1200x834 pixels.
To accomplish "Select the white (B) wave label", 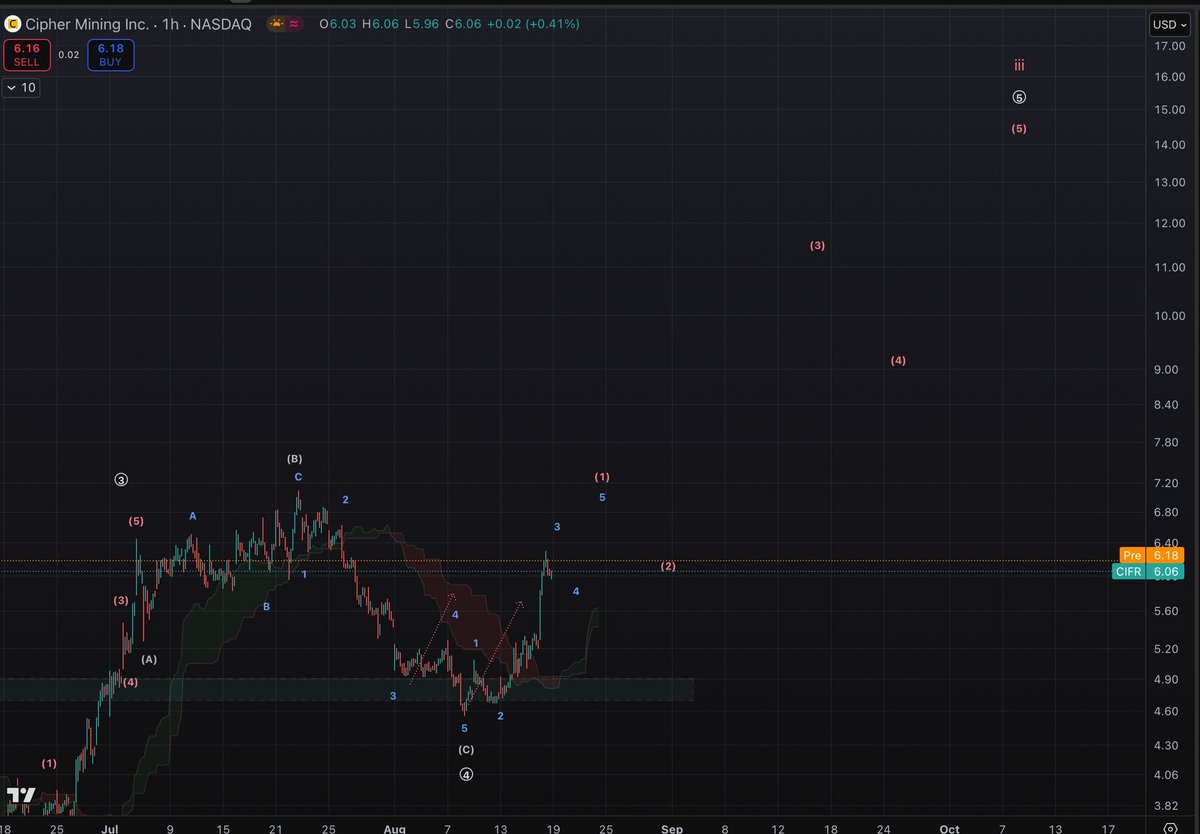I will (295, 459).
